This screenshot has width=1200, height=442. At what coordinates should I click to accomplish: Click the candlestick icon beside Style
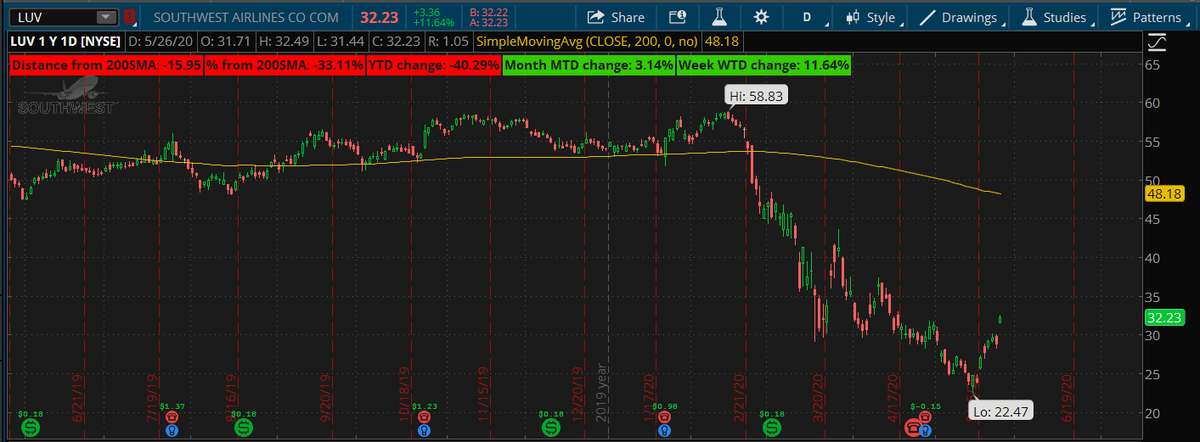(852, 17)
